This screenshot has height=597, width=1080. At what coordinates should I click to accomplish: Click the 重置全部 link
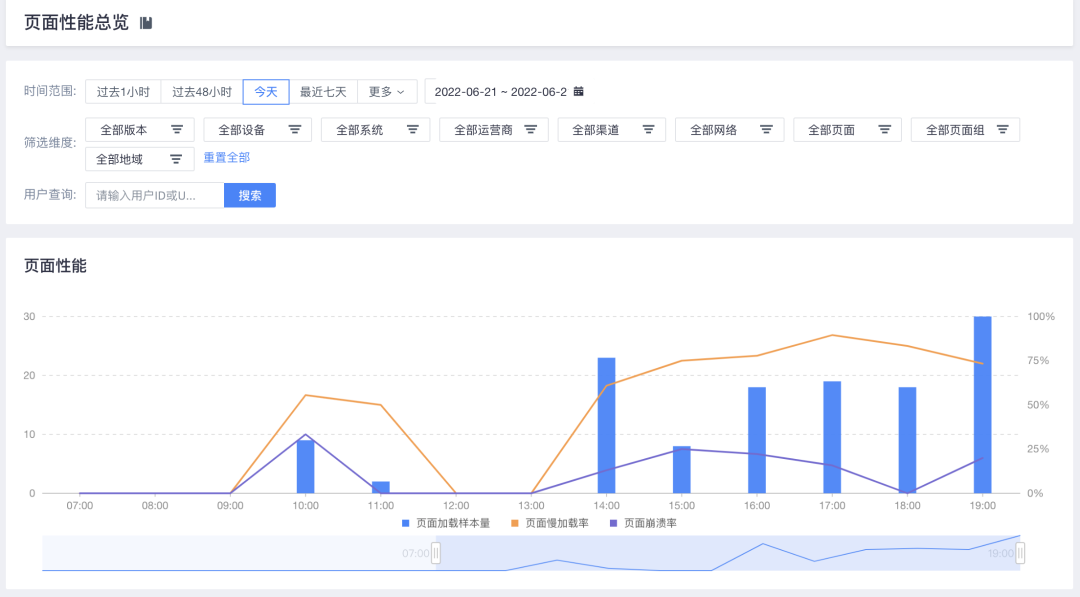tap(227, 158)
